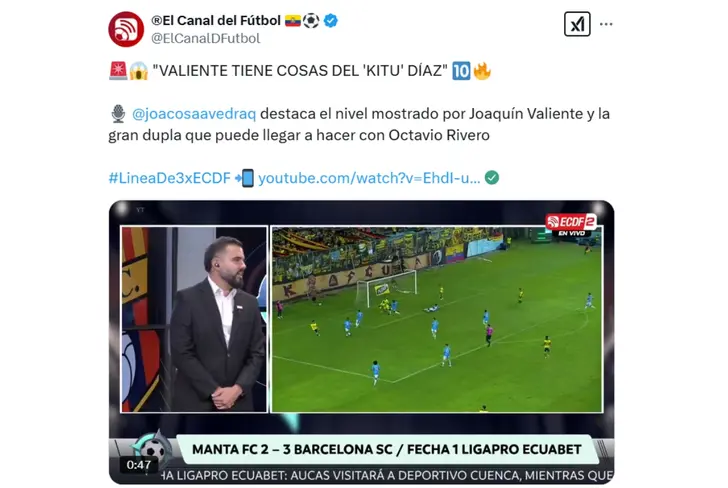Click the siren emoji starting the tweet
This screenshot has height=488, width=728.
click(x=118, y=71)
